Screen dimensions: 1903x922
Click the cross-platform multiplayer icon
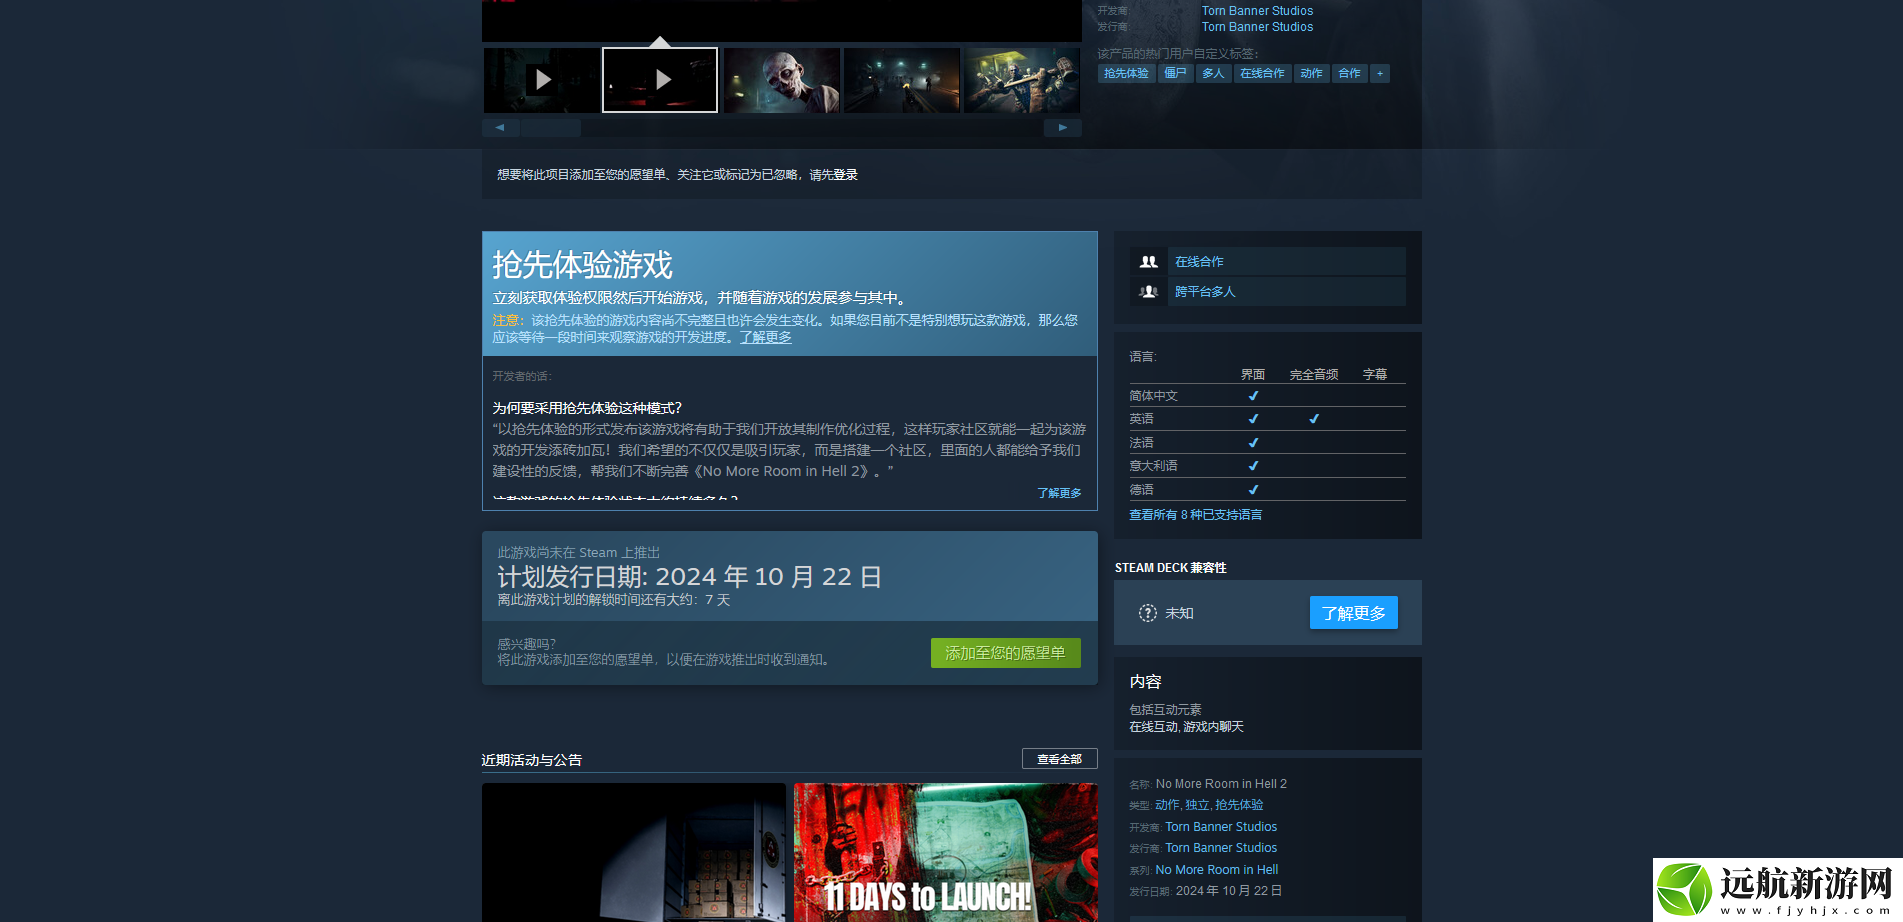point(1148,292)
